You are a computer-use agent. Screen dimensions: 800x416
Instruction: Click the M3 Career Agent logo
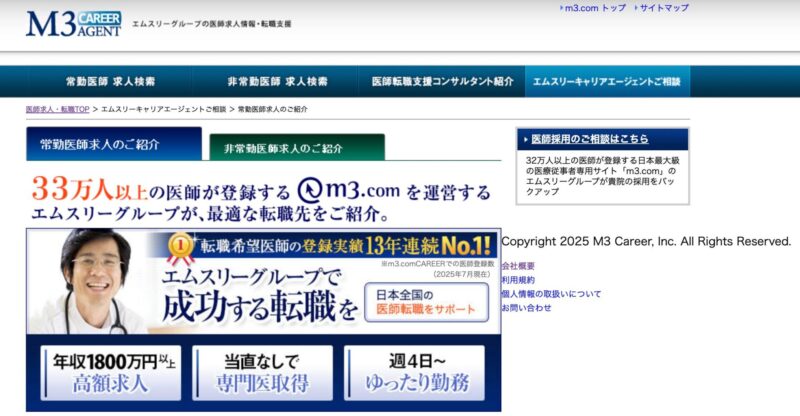click(74, 24)
